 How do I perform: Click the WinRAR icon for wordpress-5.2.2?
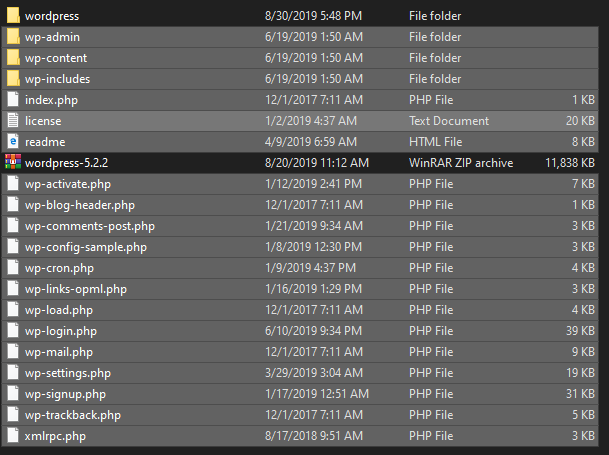pyautogui.click(x=12, y=163)
